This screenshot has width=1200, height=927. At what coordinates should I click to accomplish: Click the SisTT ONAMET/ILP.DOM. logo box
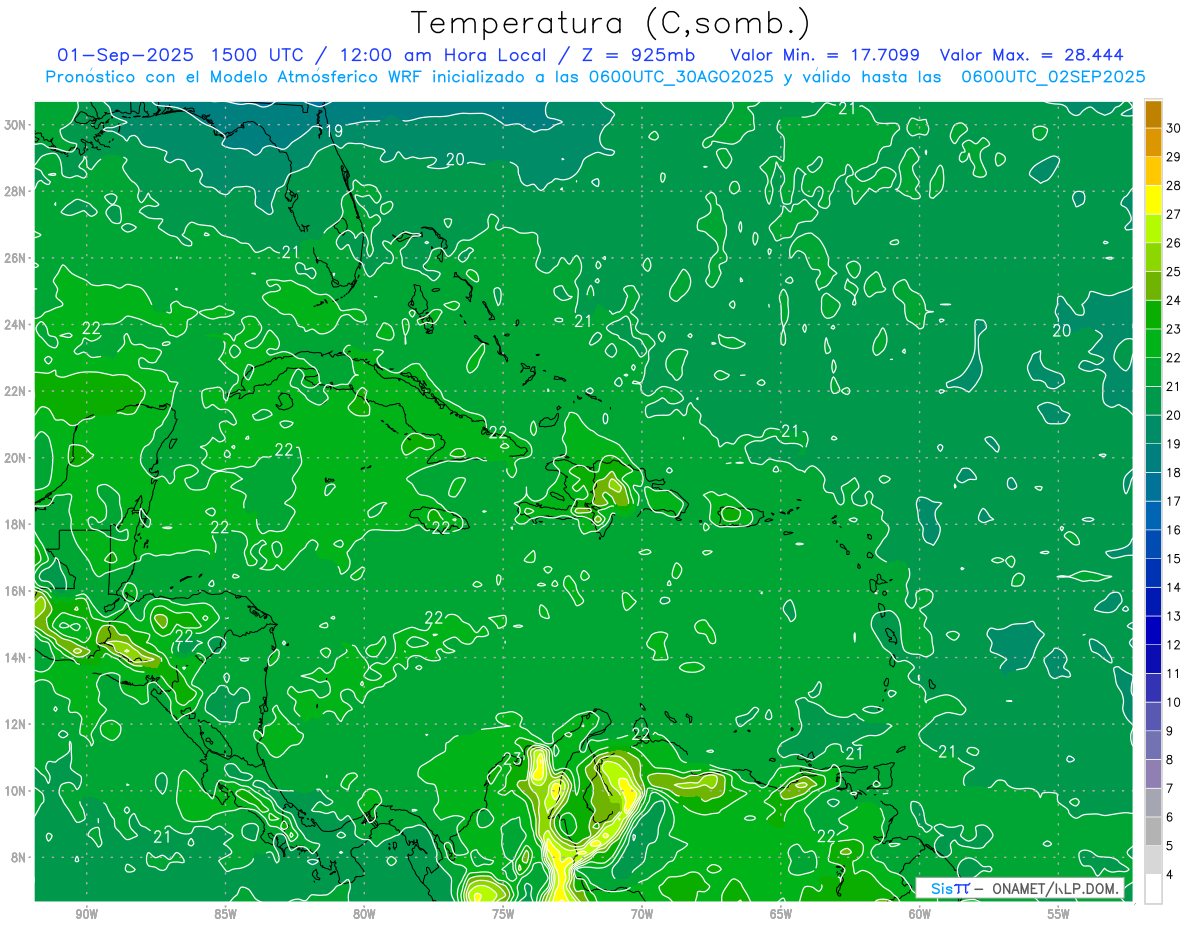[x=1020, y=888]
